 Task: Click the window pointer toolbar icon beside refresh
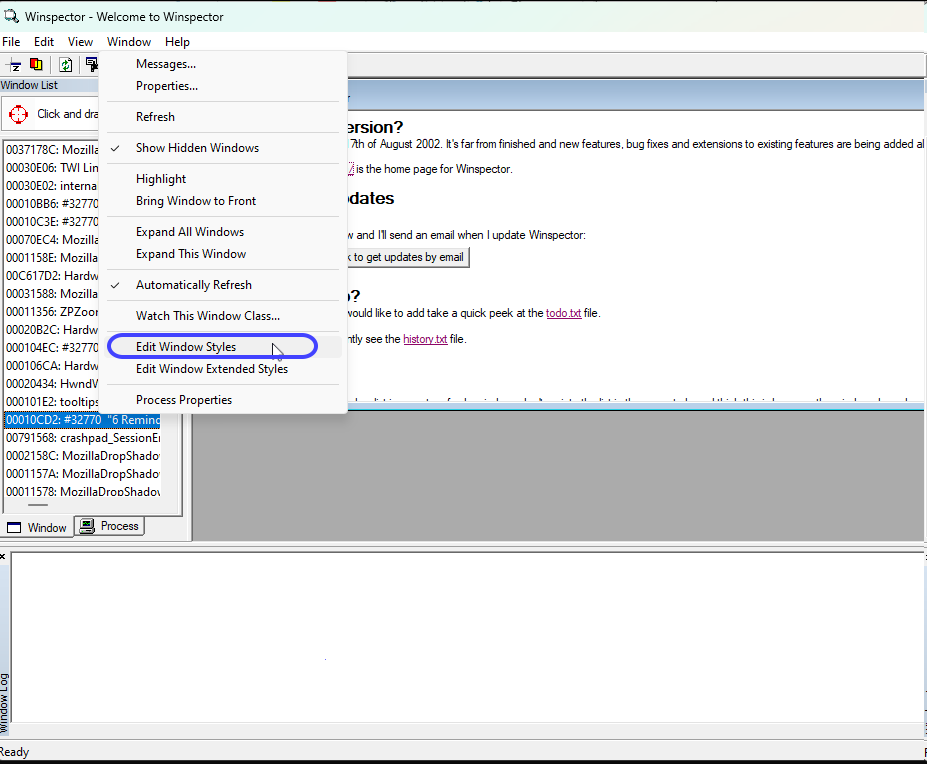click(92, 64)
